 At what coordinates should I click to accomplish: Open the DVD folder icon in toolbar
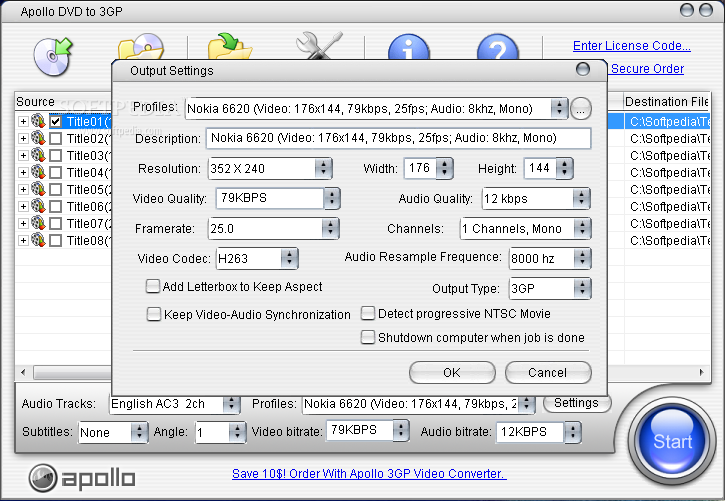pos(141,46)
